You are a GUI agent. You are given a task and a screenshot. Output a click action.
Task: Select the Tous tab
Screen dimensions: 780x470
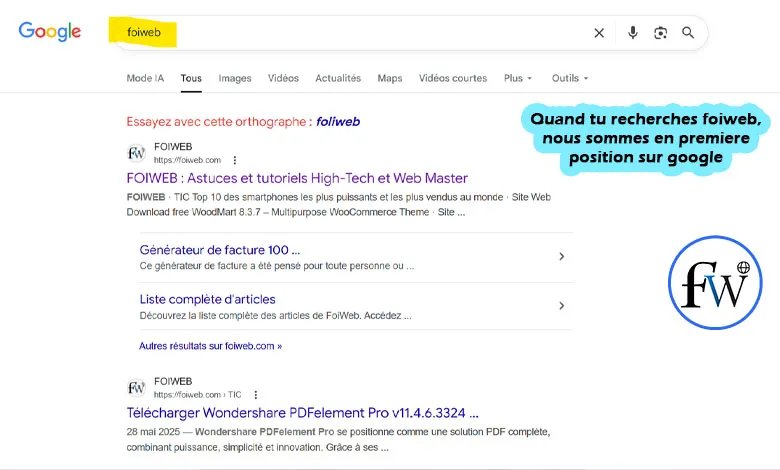pyautogui.click(x=191, y=78)
